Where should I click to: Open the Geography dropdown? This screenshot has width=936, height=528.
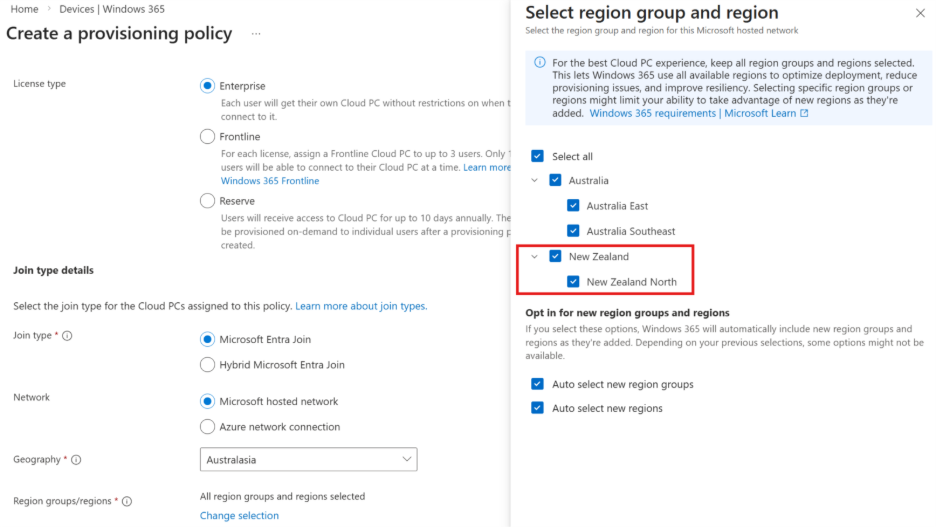308,459
